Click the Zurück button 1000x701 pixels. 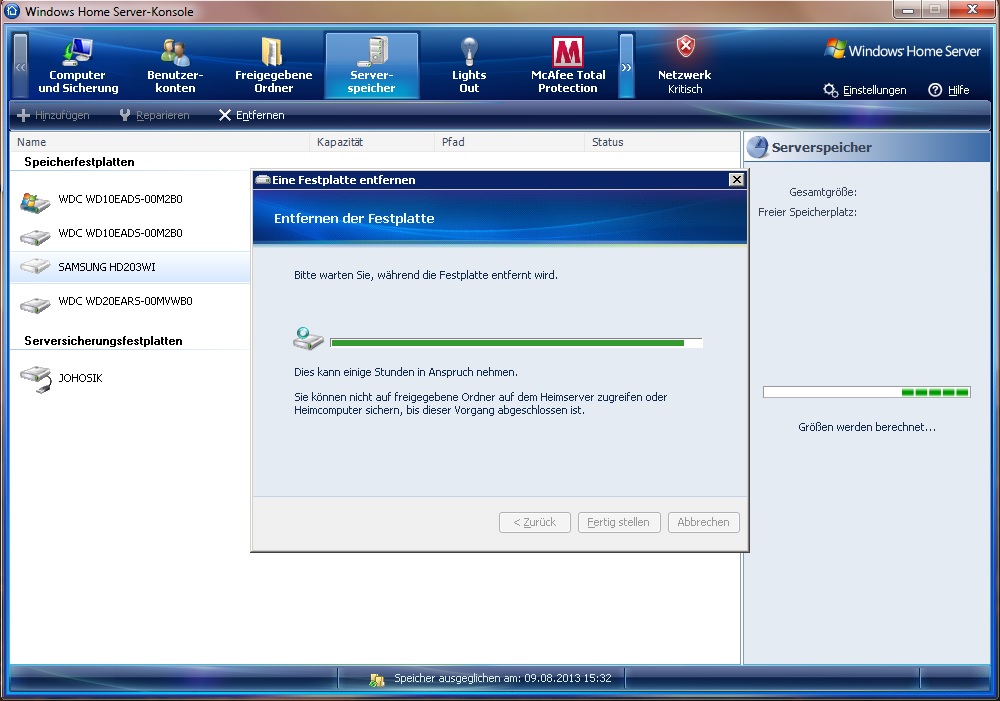(534, 522)
